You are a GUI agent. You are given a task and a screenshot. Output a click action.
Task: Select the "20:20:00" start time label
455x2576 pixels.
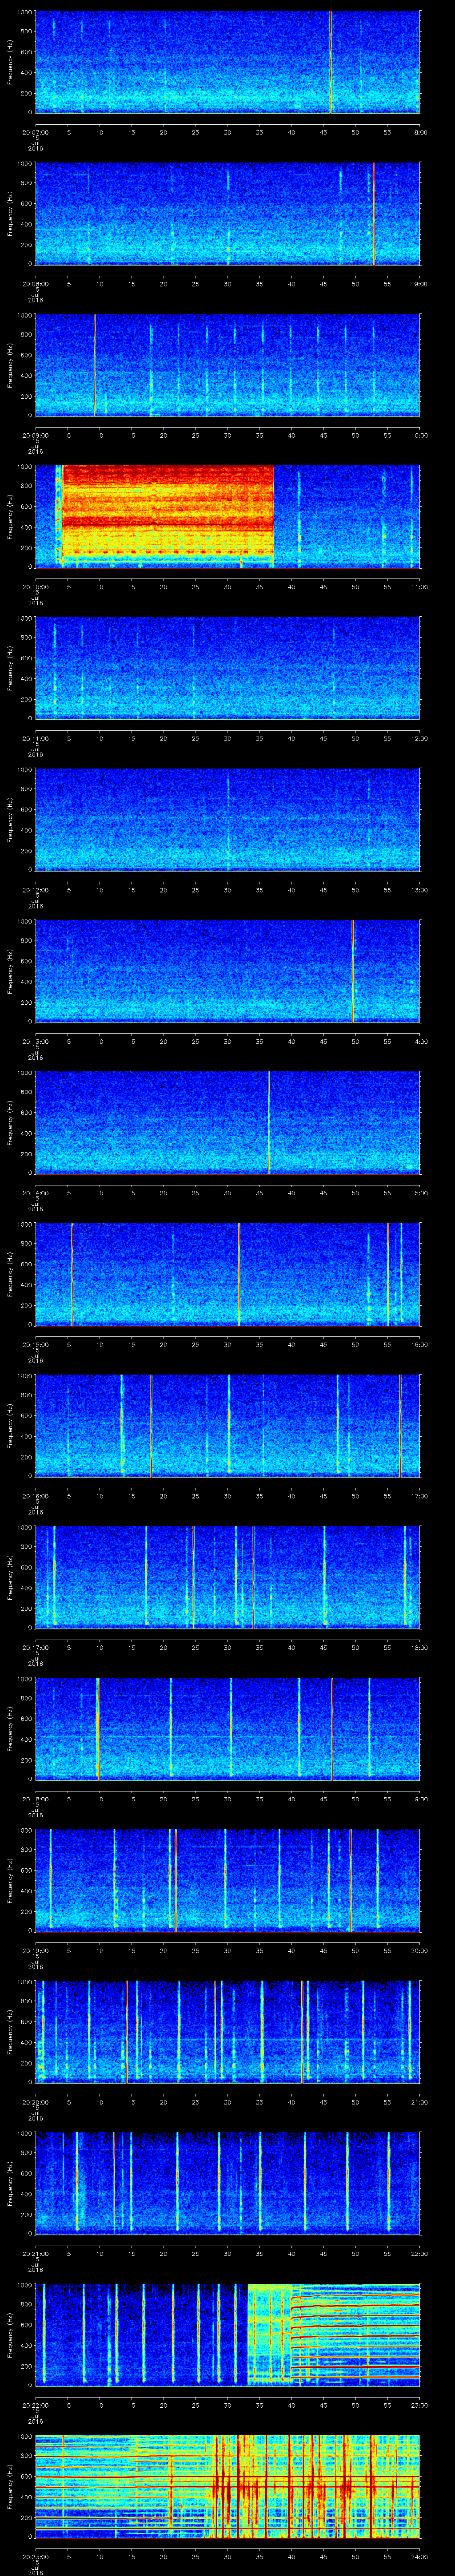[x=35, y=2102]
